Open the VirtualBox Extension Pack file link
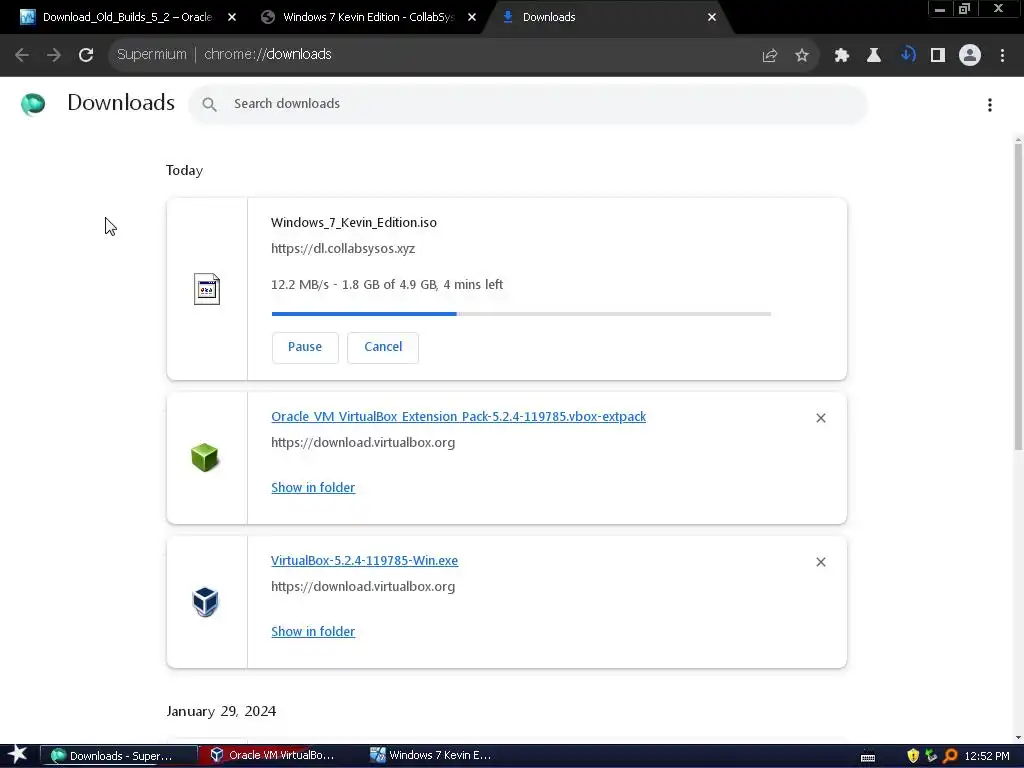The width and height of the screenshot is (1024, 768). point(458,417)
